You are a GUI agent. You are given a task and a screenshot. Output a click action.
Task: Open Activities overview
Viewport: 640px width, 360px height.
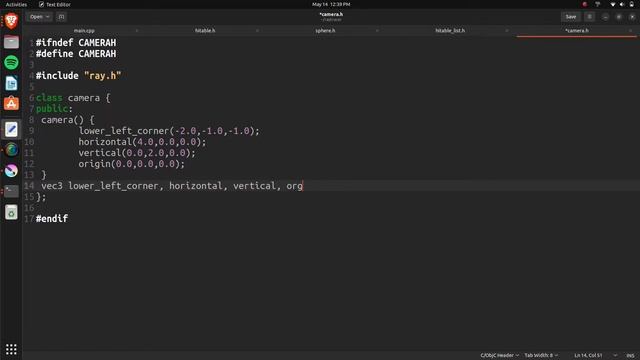pyautogui.click(x=16, y=4)
